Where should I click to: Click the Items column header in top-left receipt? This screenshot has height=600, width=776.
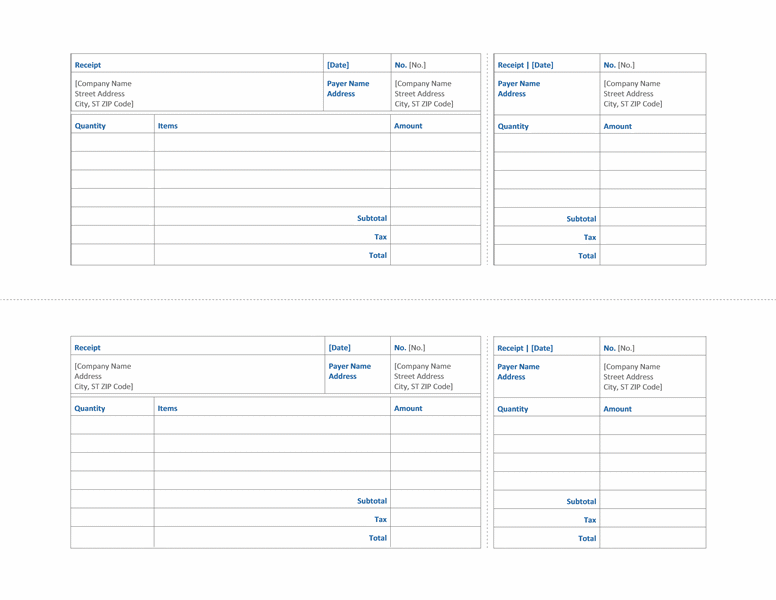[168, 126]
